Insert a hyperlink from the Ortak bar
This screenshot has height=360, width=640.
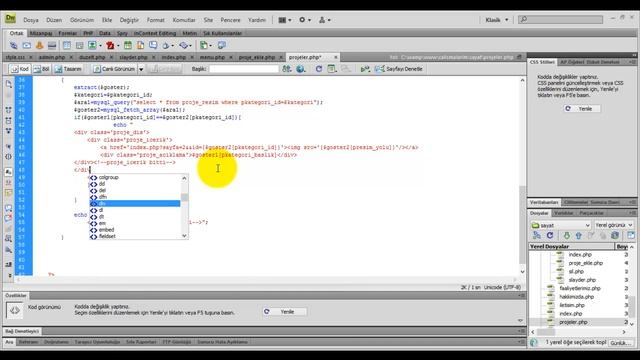click(13, 45)
